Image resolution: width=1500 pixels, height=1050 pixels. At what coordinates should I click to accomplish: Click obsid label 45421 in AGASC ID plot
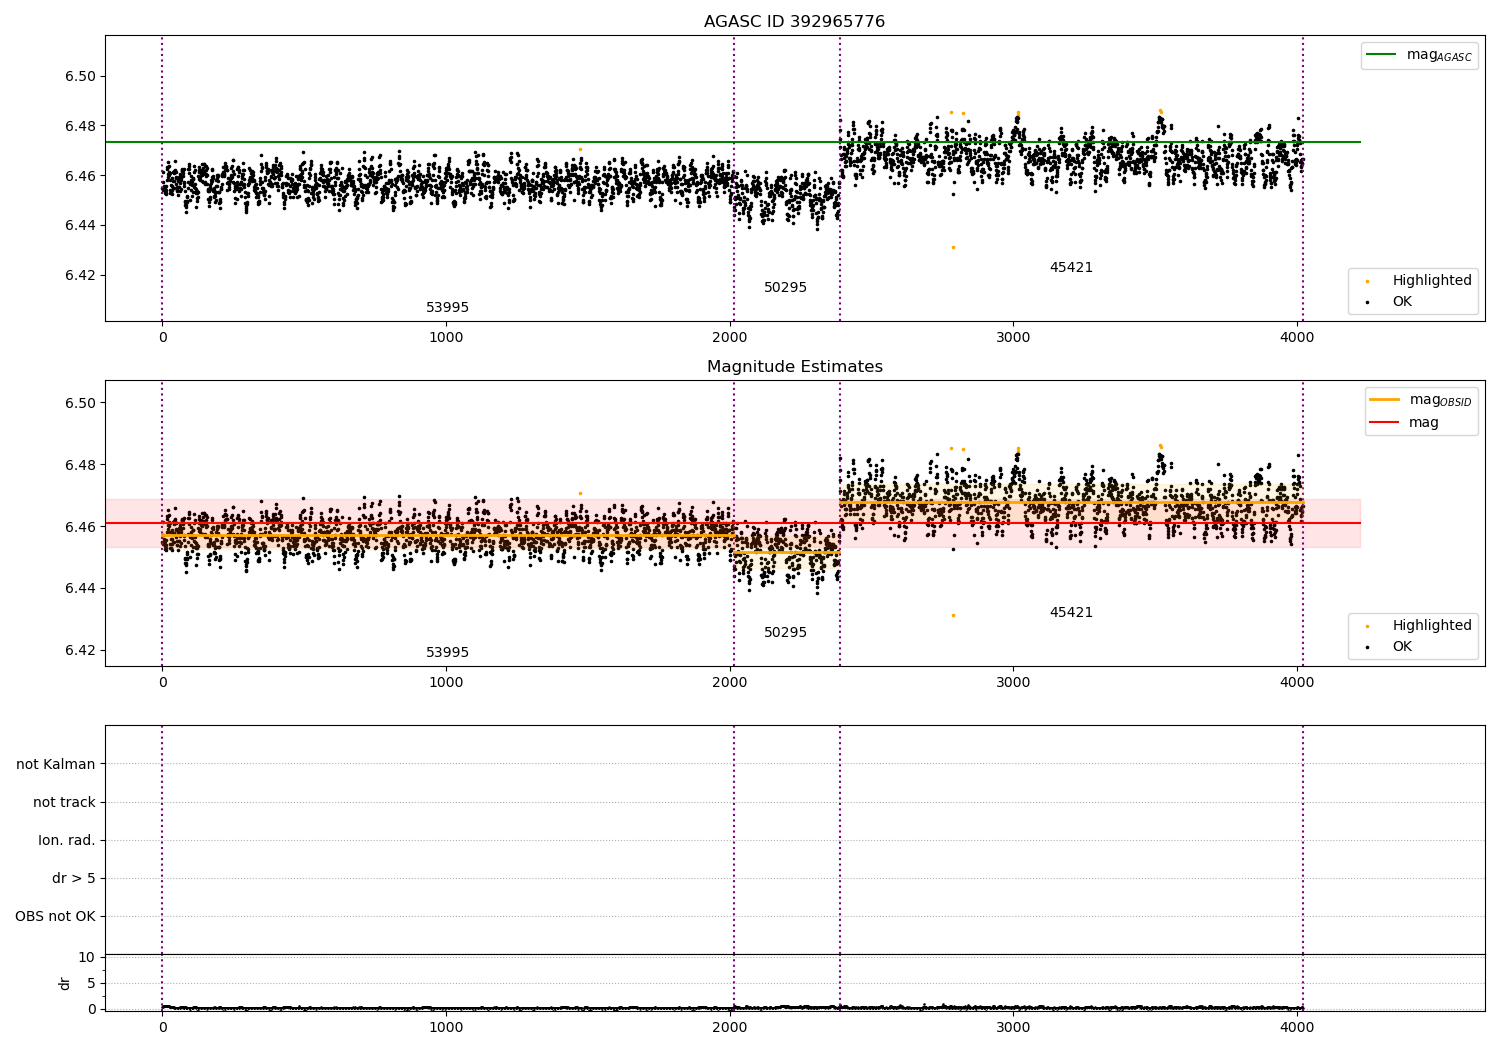[1071, 268]
